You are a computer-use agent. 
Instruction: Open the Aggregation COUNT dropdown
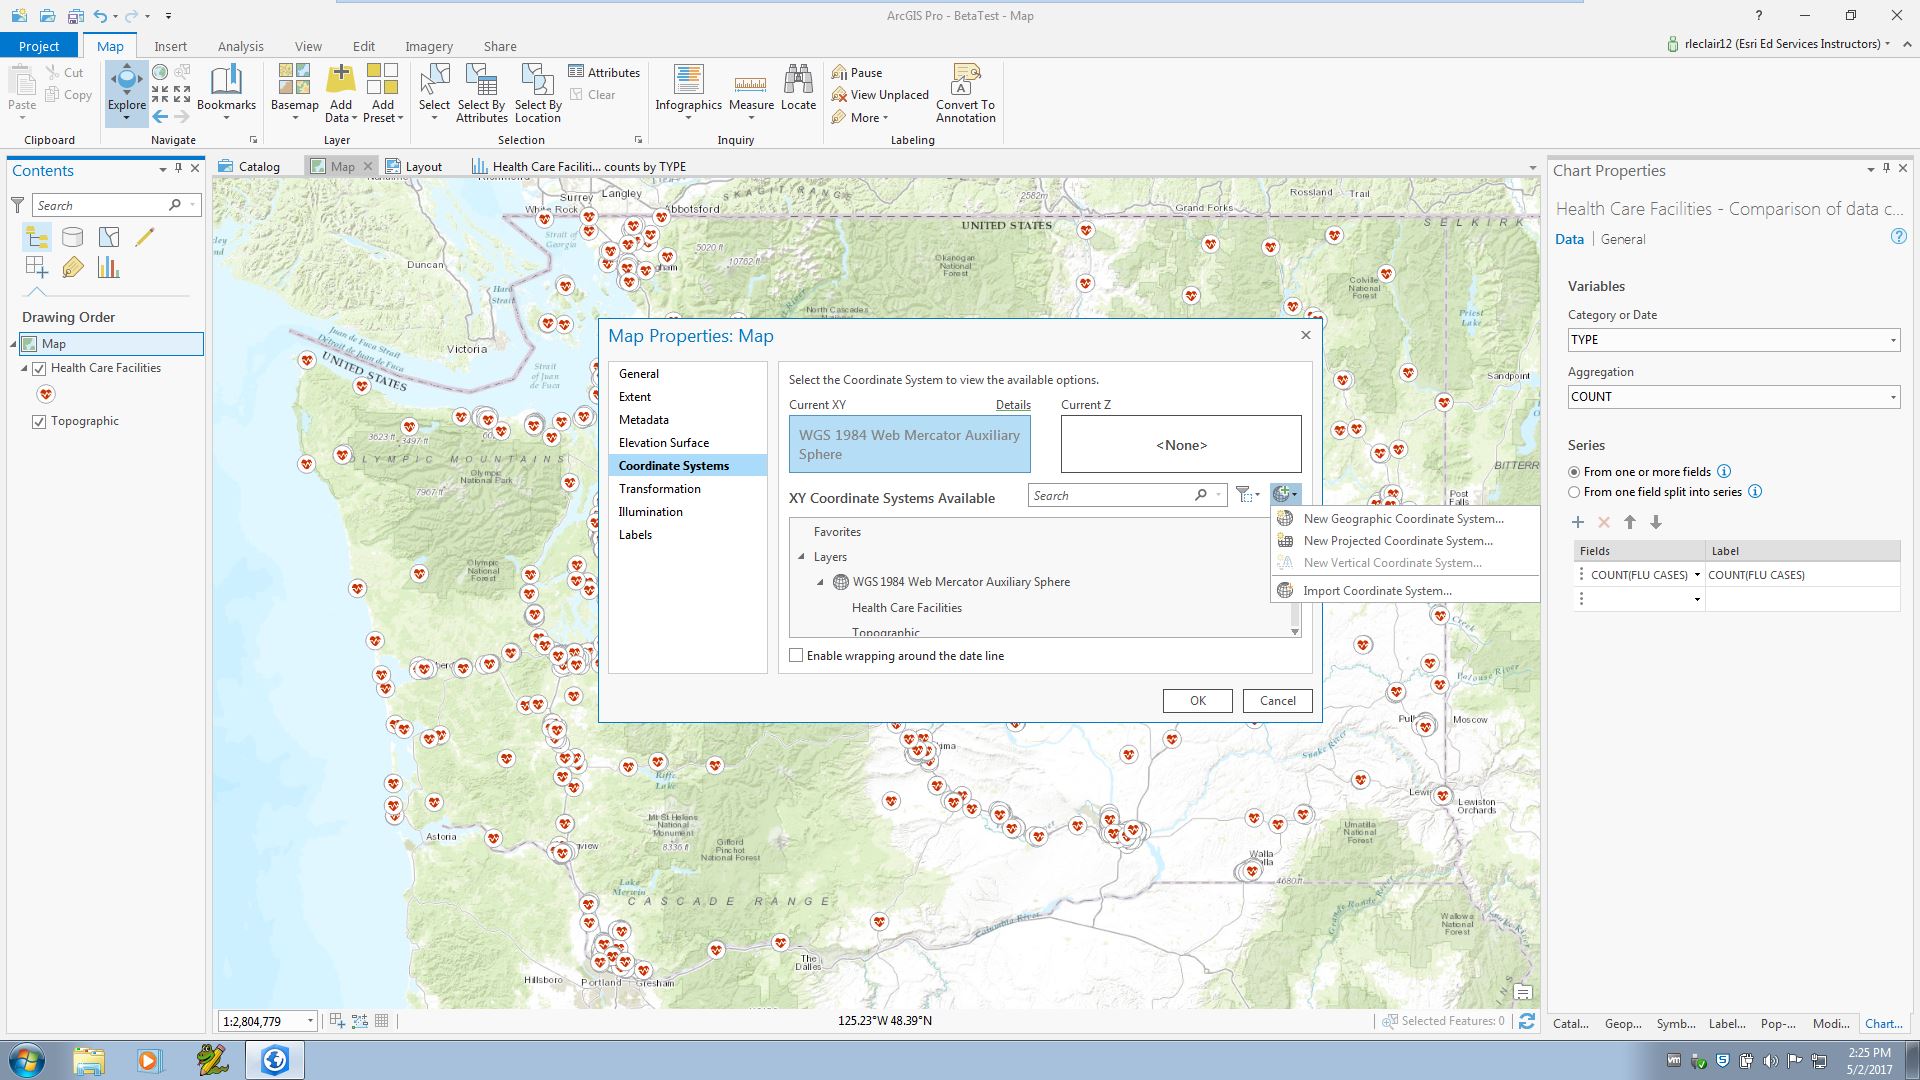point(1733,397)
